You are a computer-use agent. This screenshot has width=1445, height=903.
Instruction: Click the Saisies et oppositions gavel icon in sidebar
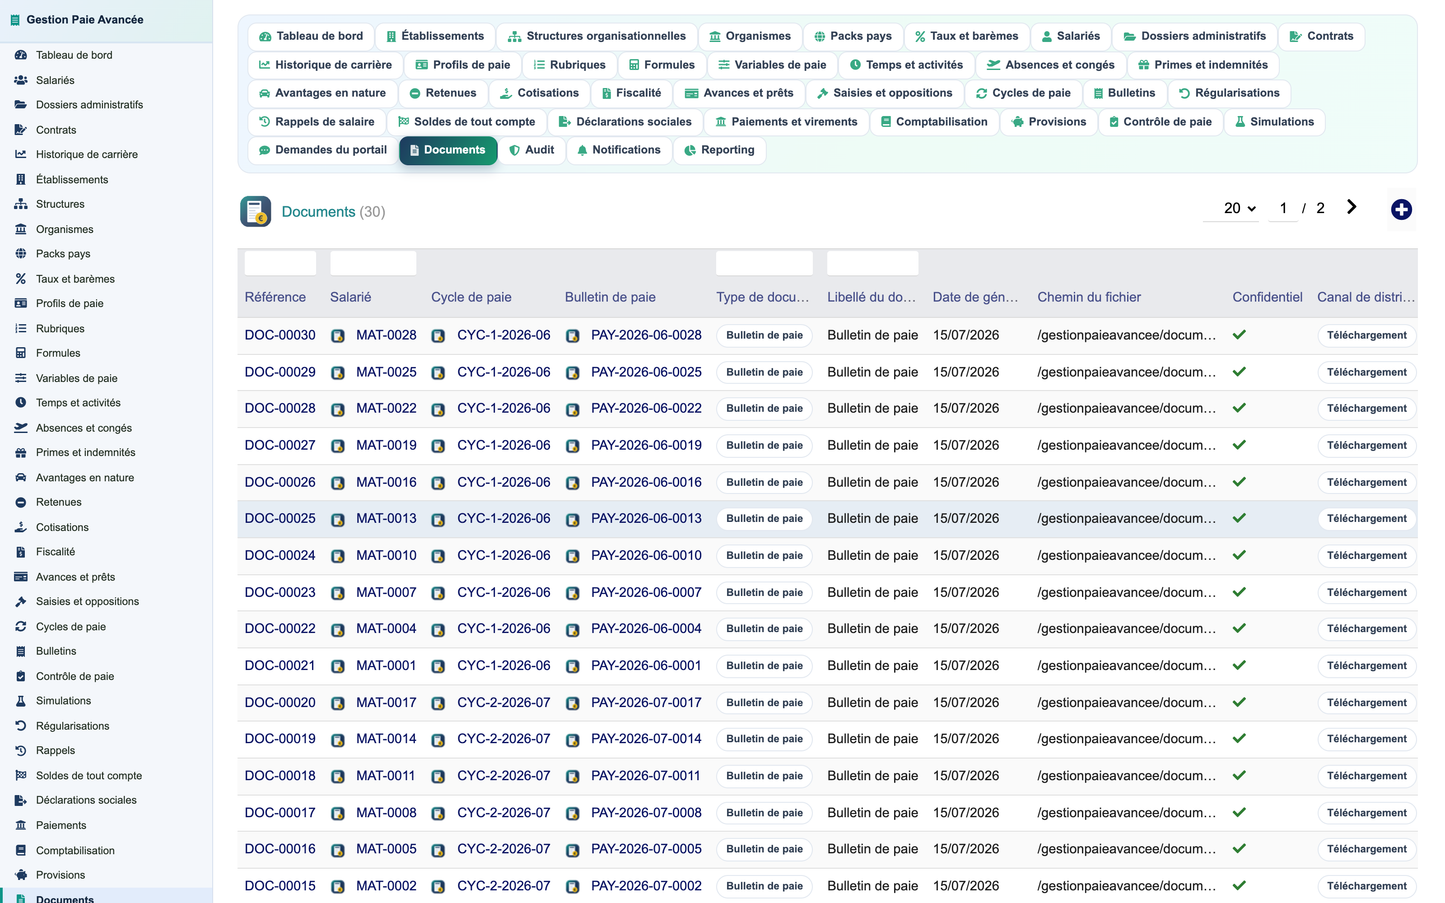tap(21, 602)
